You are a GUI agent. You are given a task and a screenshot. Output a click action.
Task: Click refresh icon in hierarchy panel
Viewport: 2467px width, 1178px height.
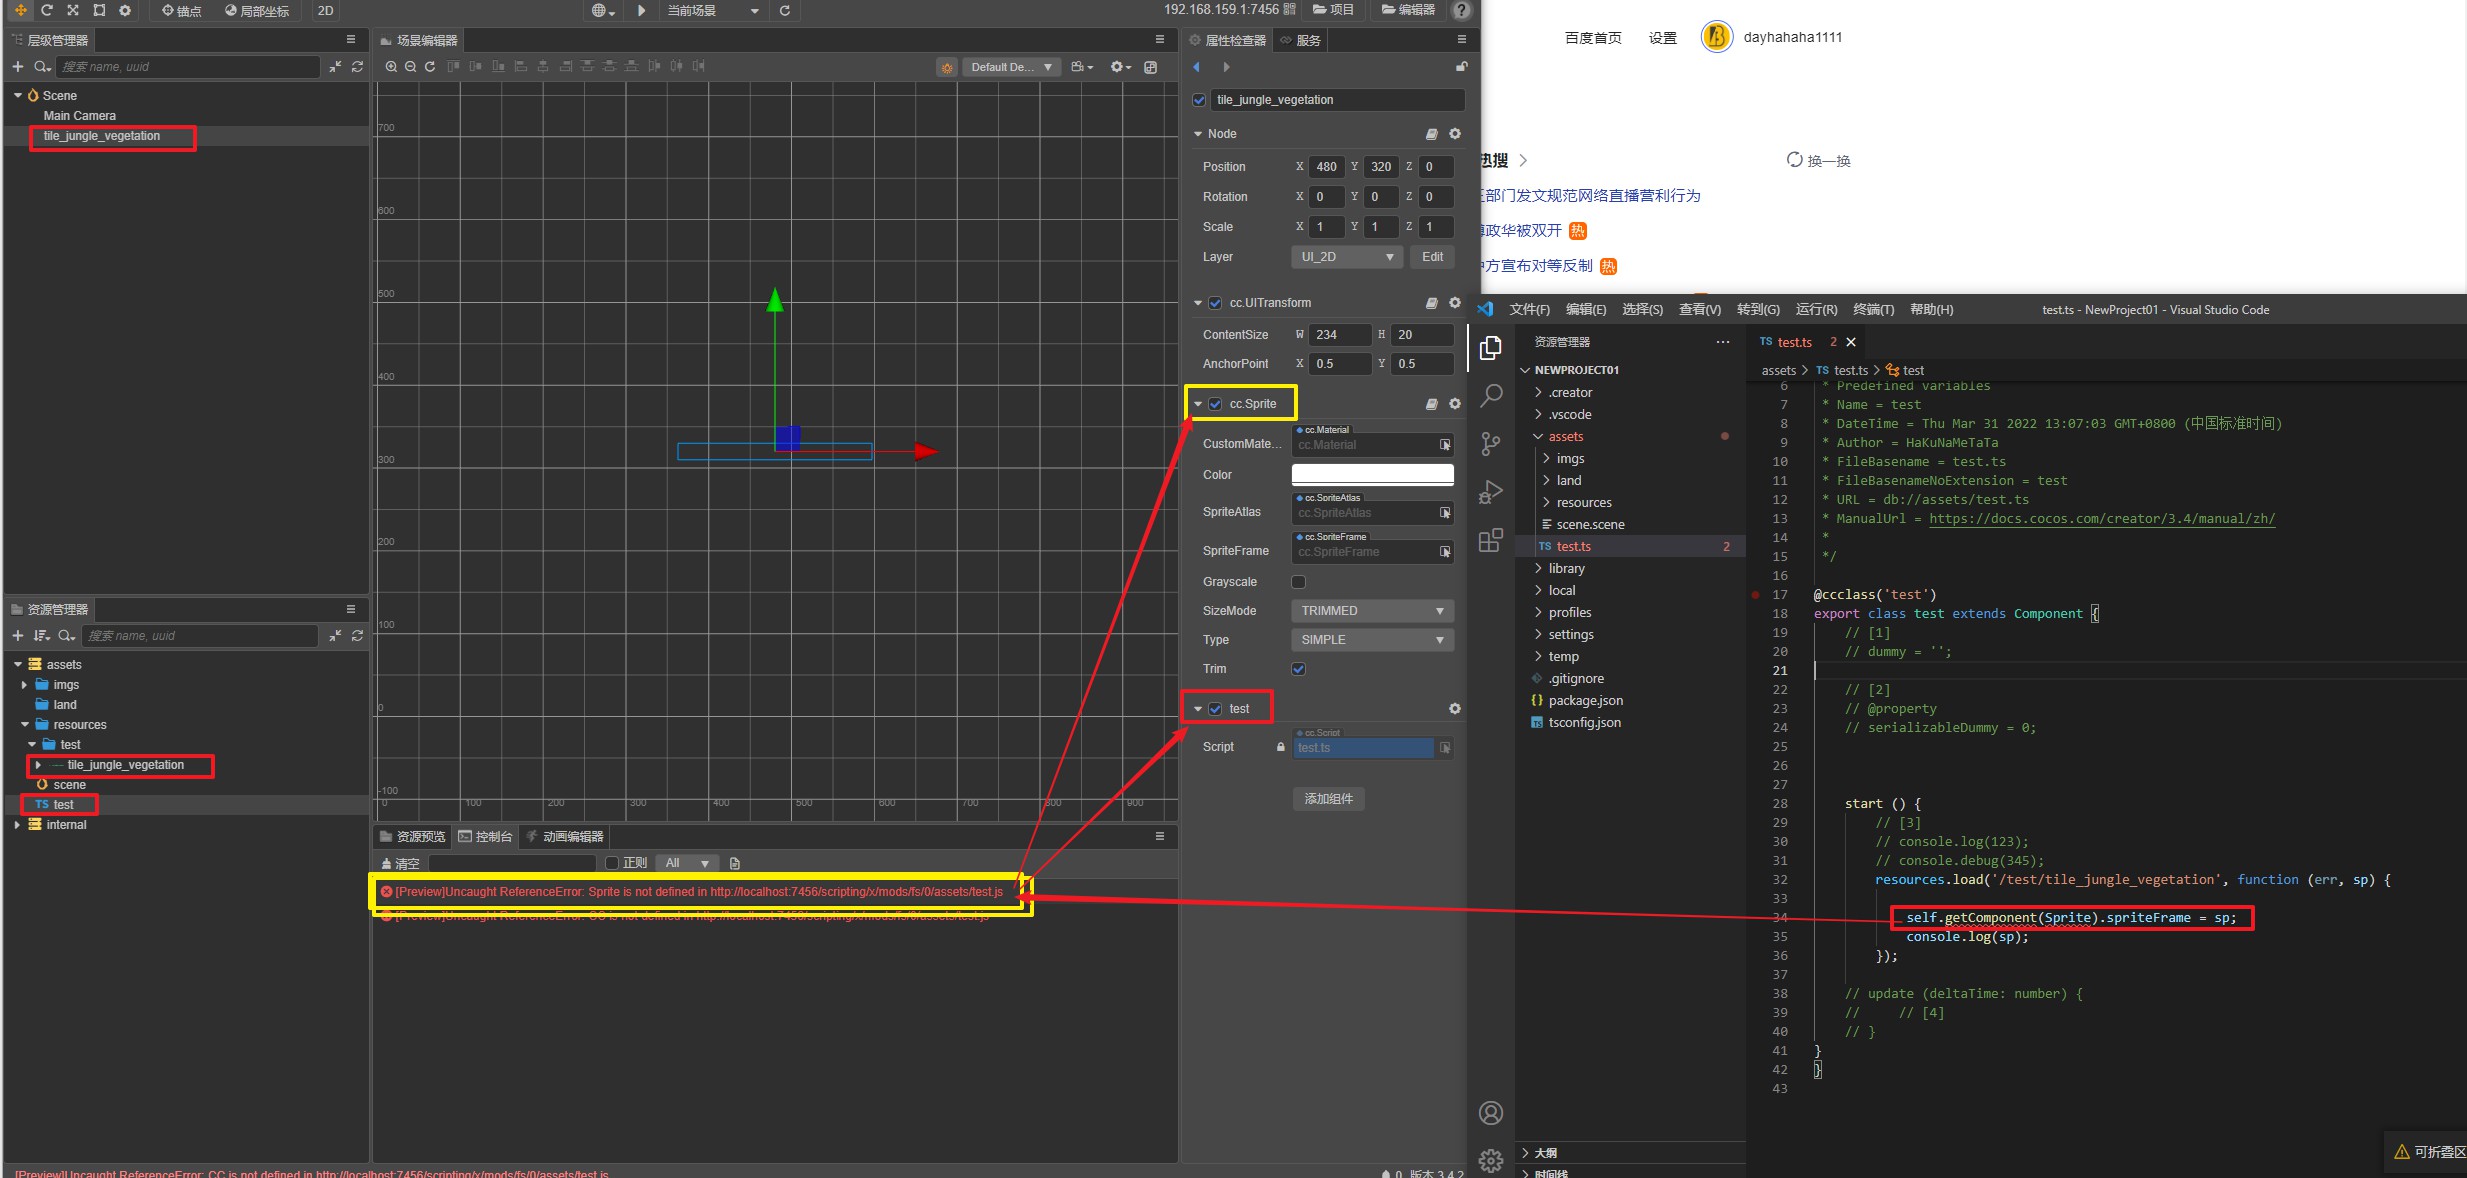coord(357,67)
